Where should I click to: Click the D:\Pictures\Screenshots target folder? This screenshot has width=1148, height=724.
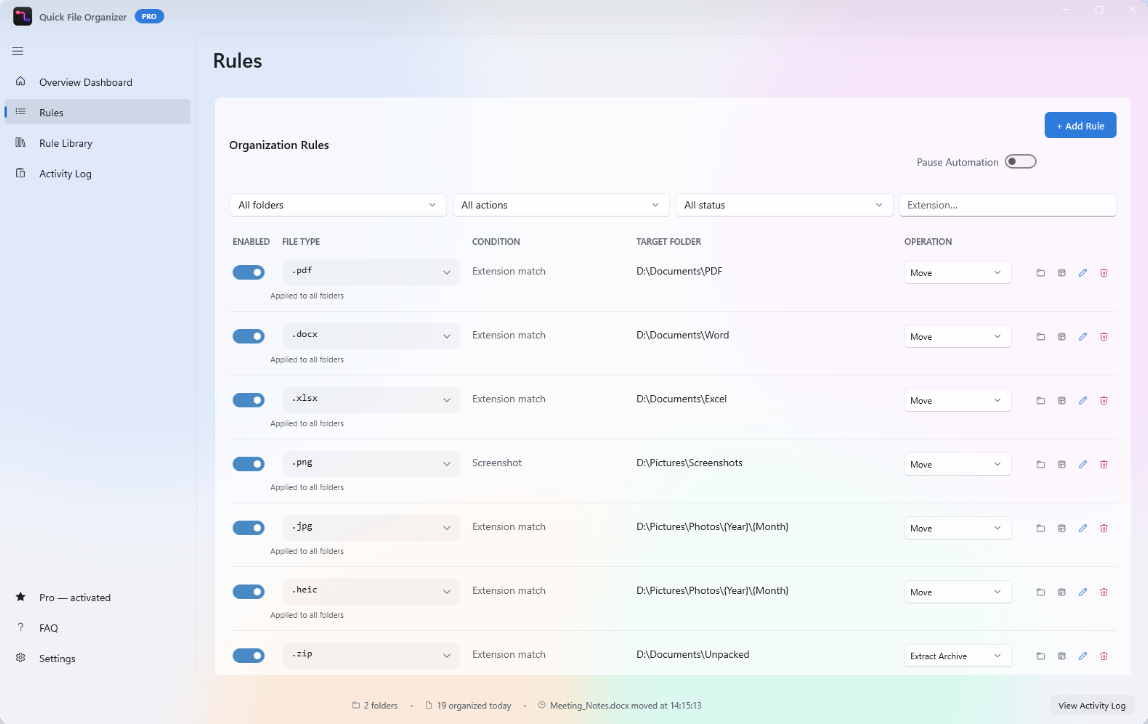(x=689, y=463)
